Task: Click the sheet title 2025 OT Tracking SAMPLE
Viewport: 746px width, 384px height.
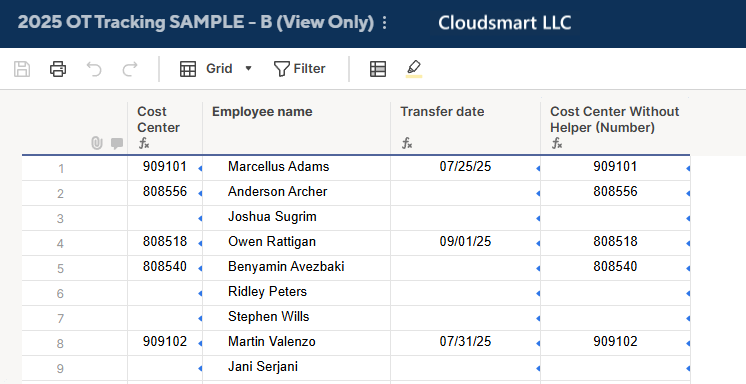Action: click(196, 22)
